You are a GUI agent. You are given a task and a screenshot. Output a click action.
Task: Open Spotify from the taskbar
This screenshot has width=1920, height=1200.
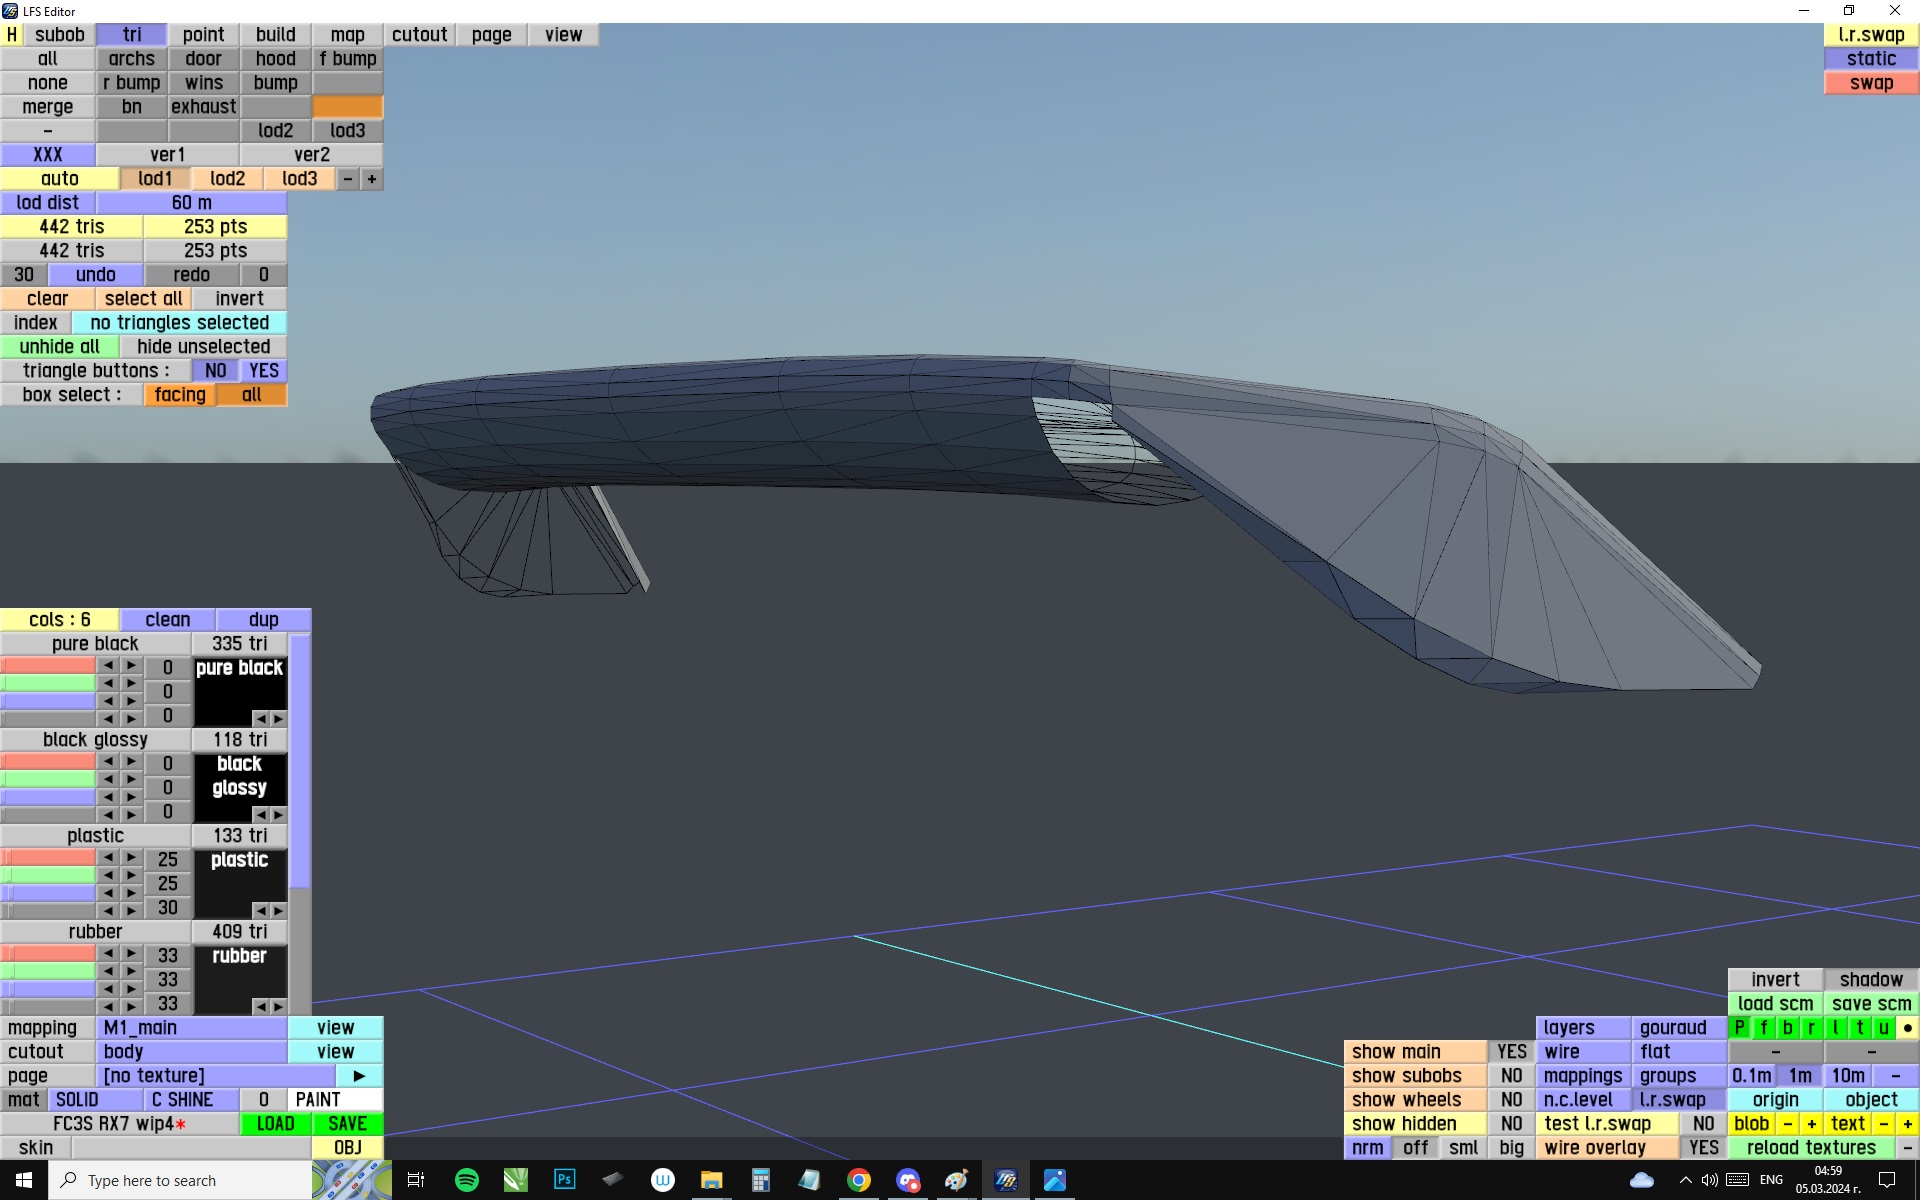pos(466,1180)
